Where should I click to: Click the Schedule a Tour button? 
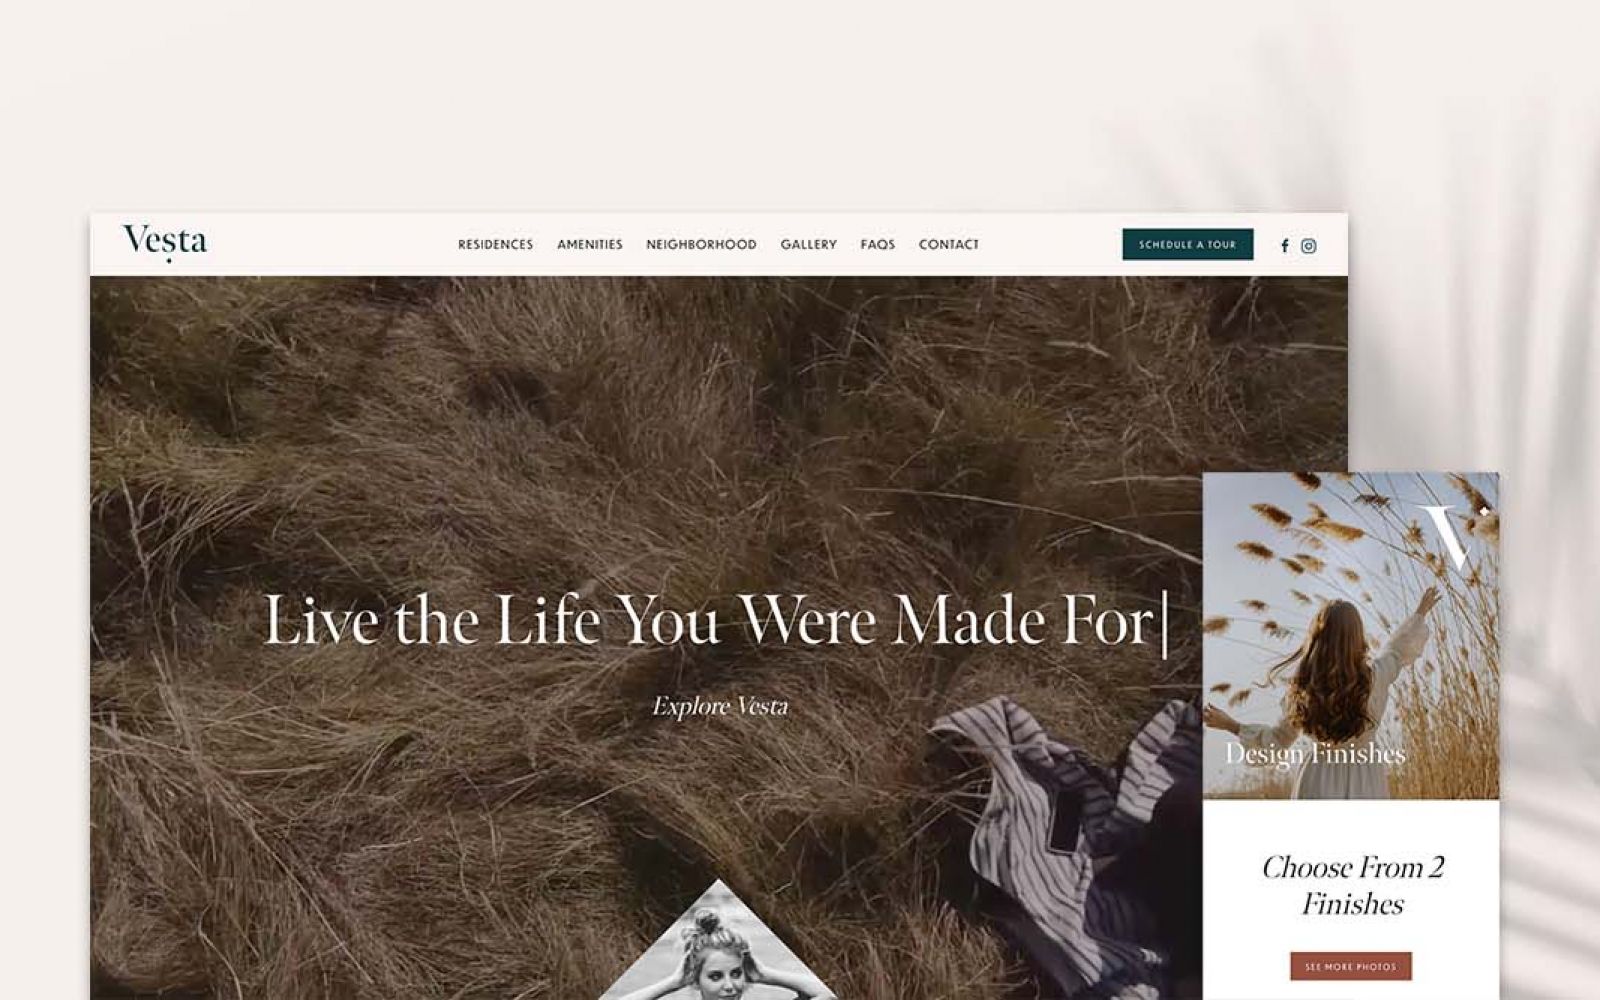pyautogui.click(x=1187, y=244)
